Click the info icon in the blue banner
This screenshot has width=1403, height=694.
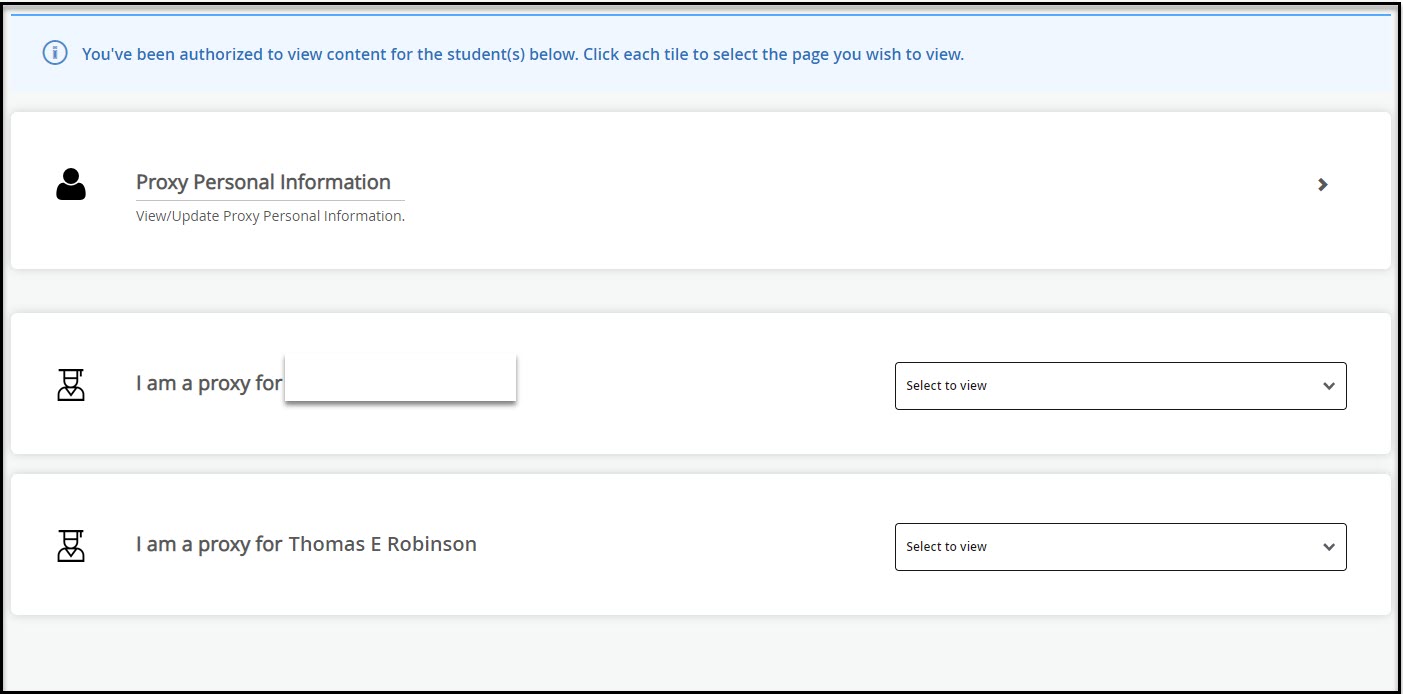55,54
